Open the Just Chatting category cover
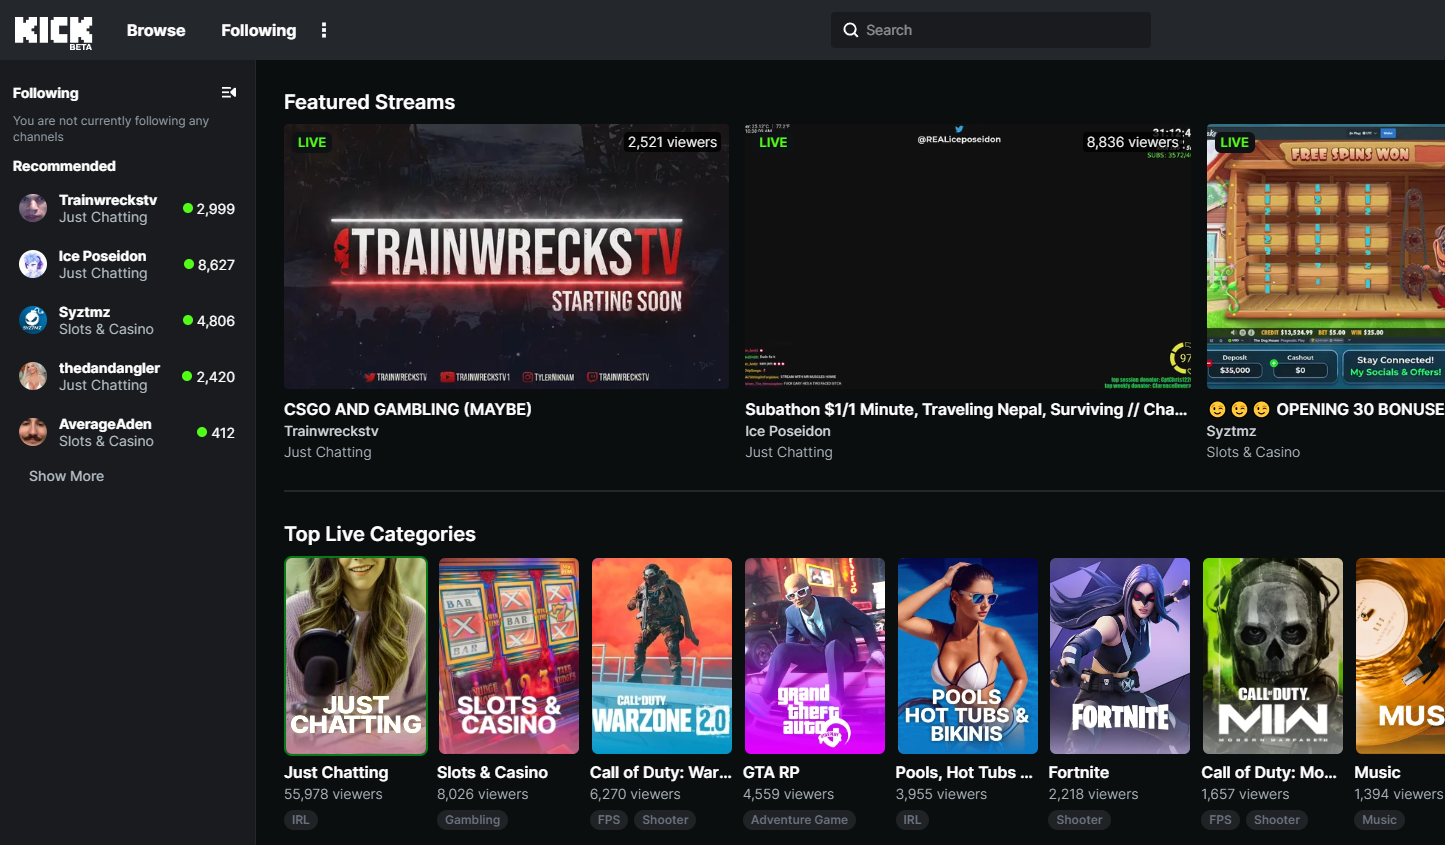The width and height of the screenshot is (1445, 845). pos(356,656)
